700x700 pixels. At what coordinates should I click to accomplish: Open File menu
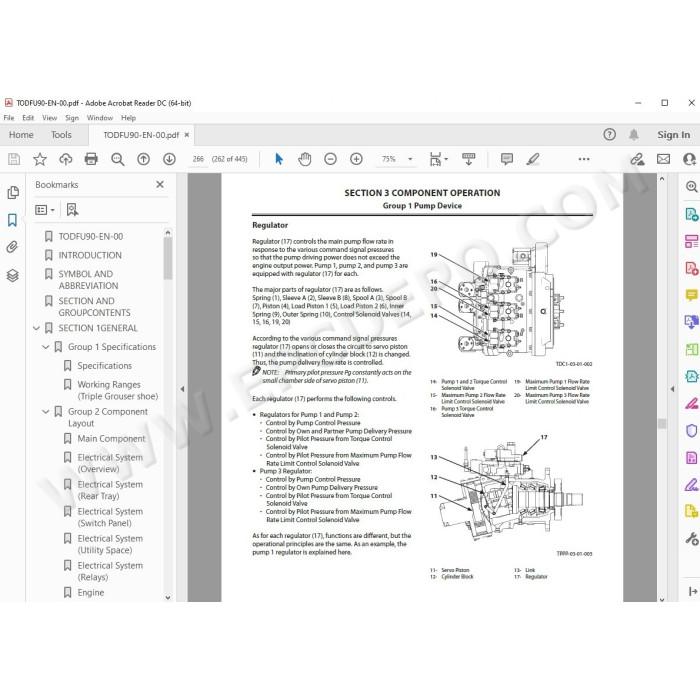9,118
